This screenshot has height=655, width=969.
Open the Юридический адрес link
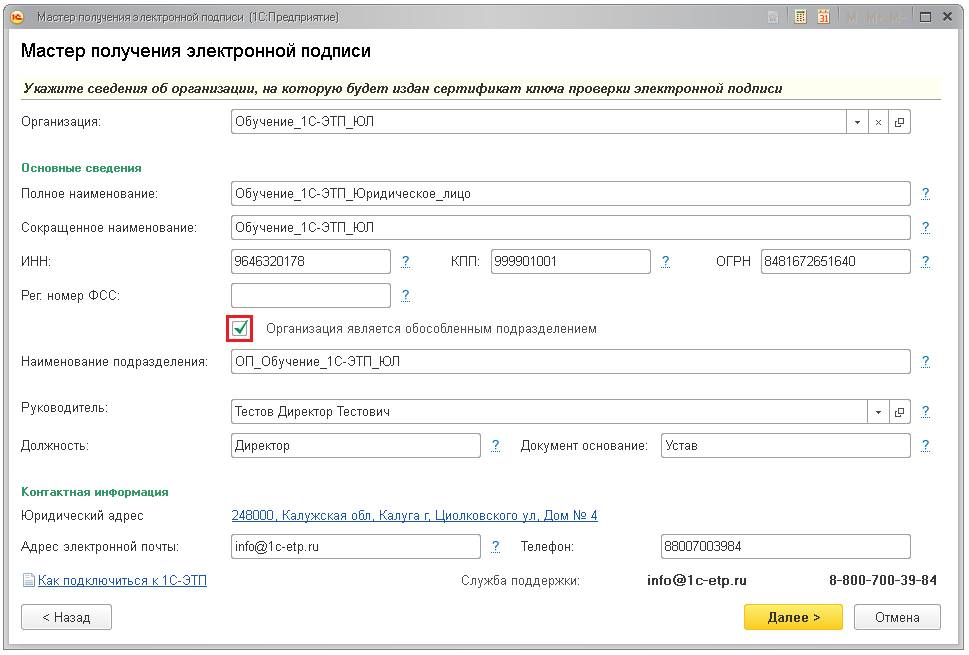[414, 516]
